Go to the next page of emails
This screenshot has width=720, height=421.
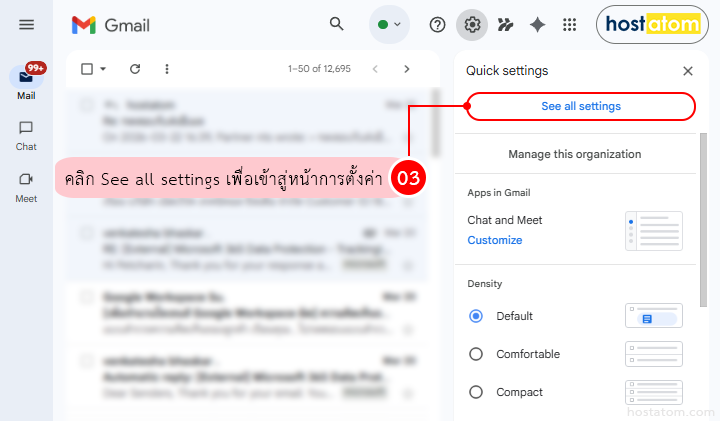pyautogui.click(x=406, y=69)
